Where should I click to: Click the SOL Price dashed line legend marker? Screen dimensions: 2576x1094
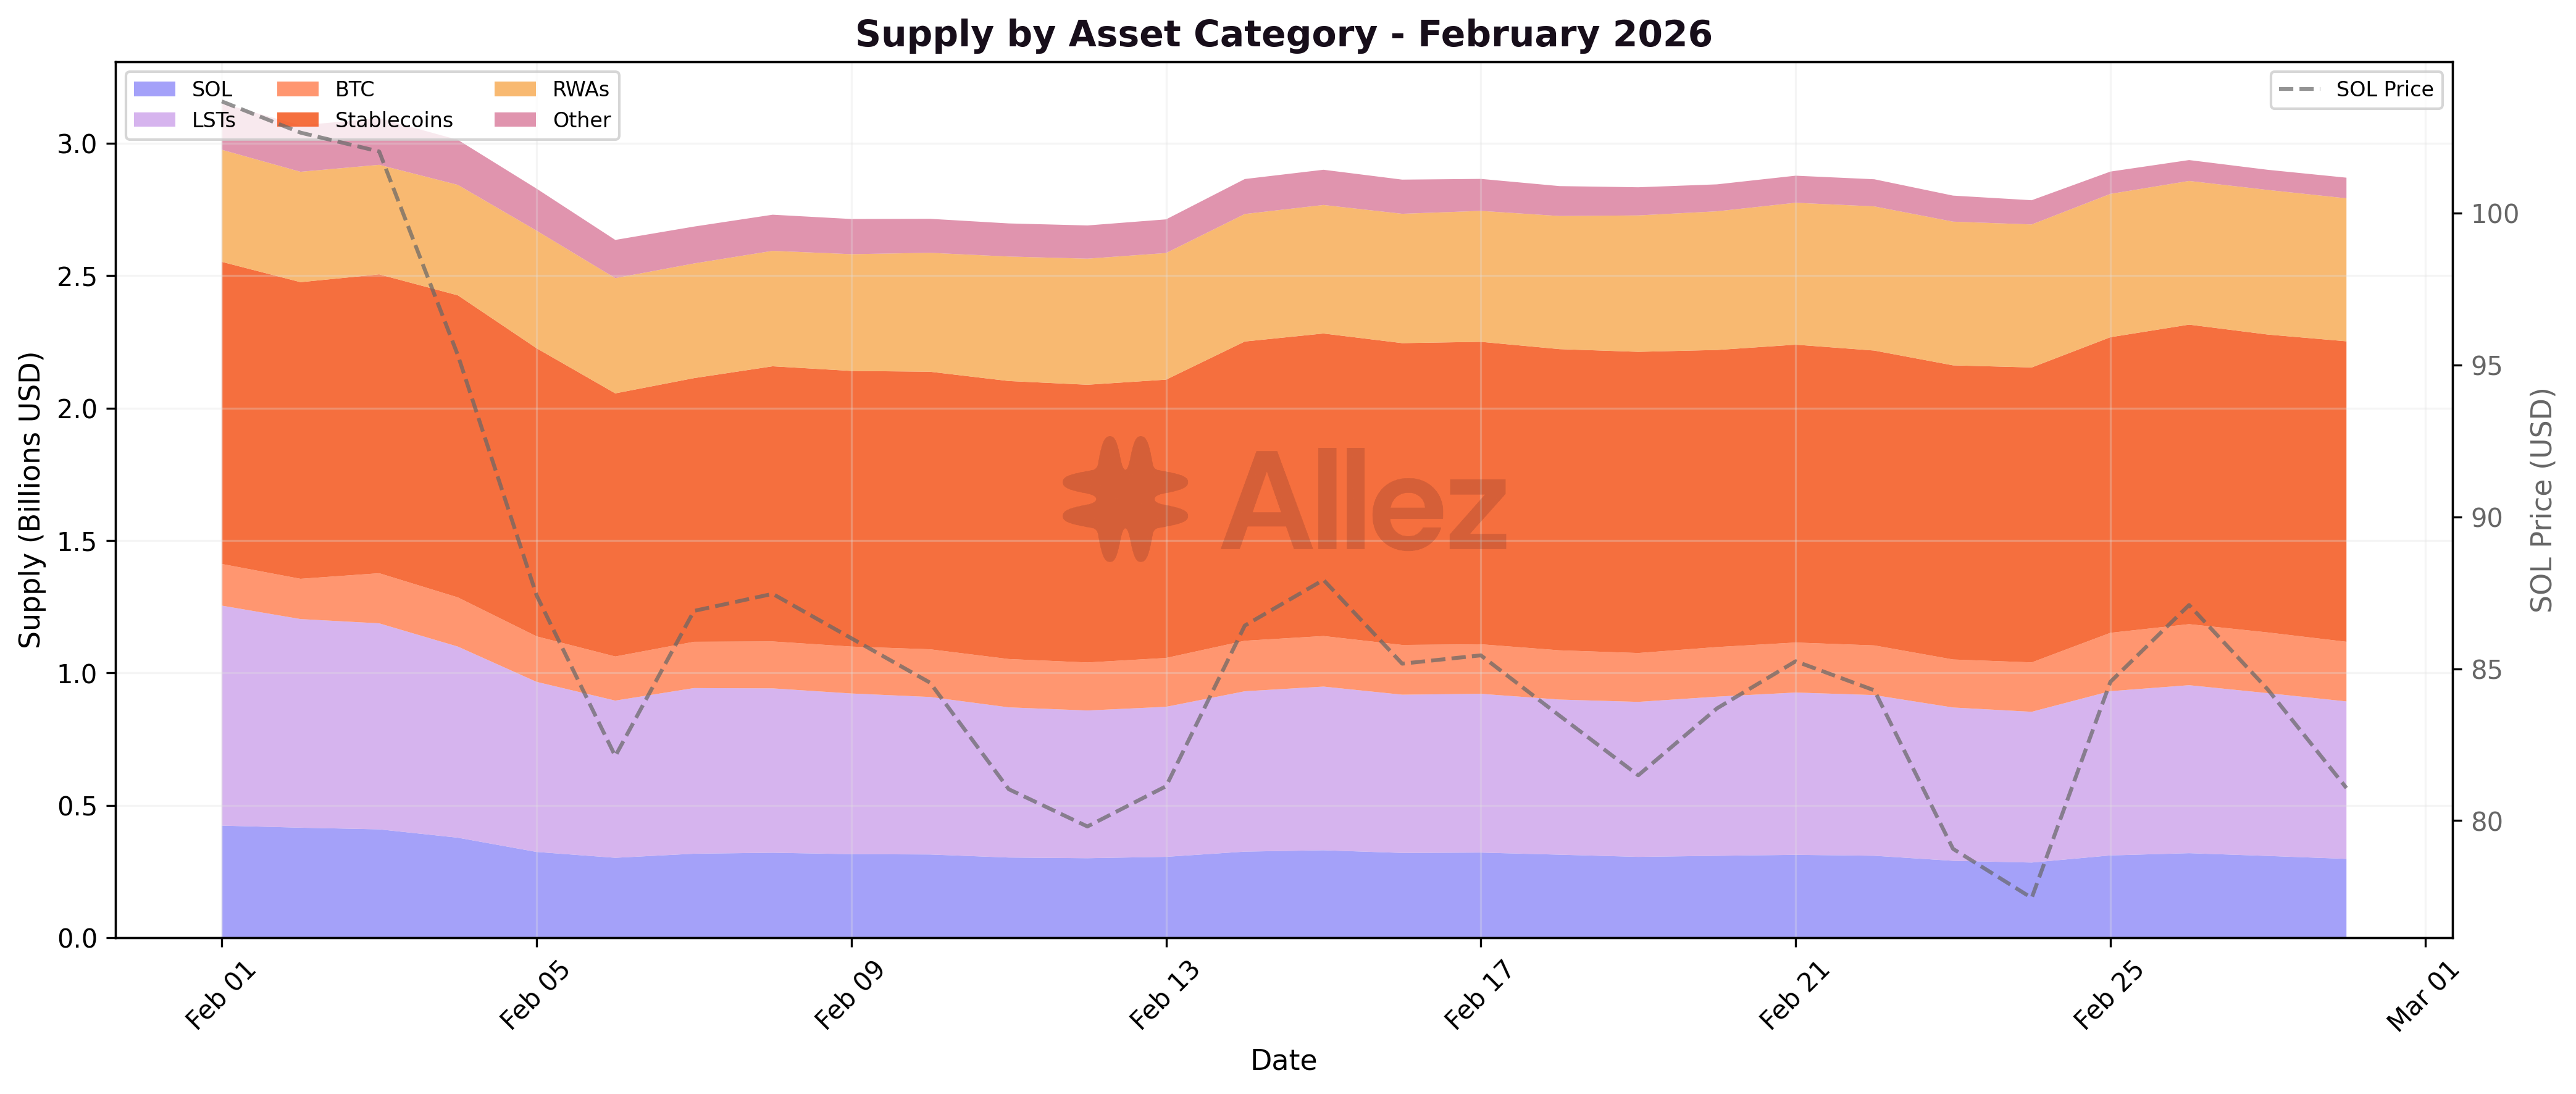pos(2299,89)
